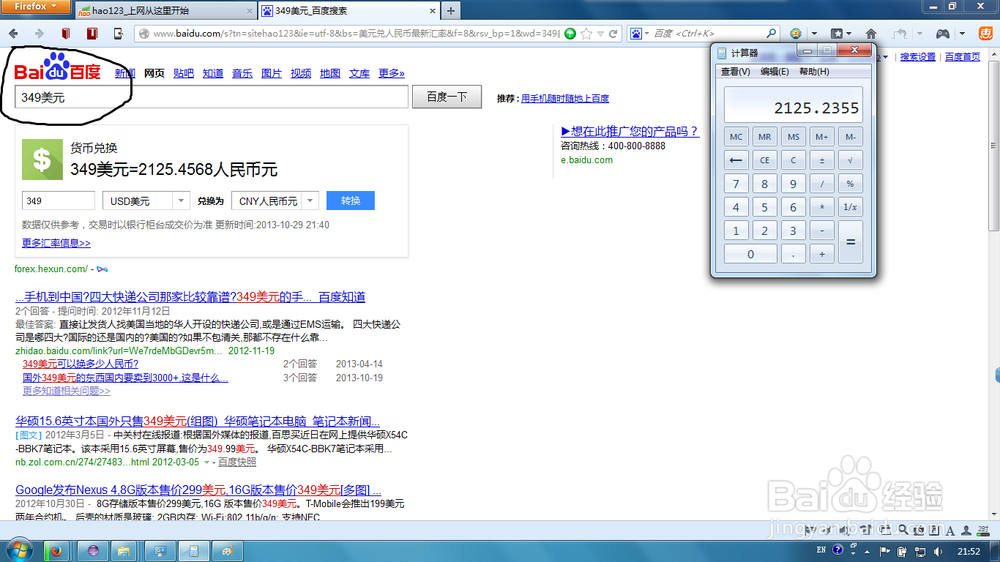Expand the CNY人民币元 currency dropdown
1000x562 pixels.
tap(310, 201)
